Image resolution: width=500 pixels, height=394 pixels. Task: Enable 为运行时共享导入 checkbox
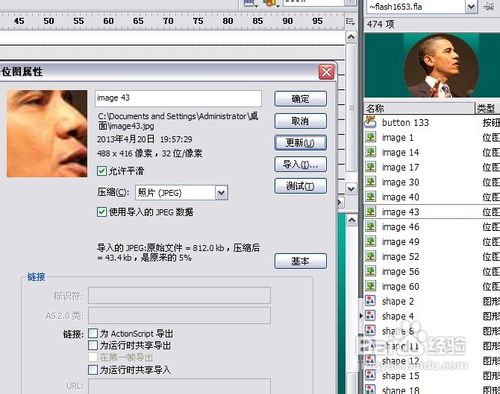click(93, 370)
